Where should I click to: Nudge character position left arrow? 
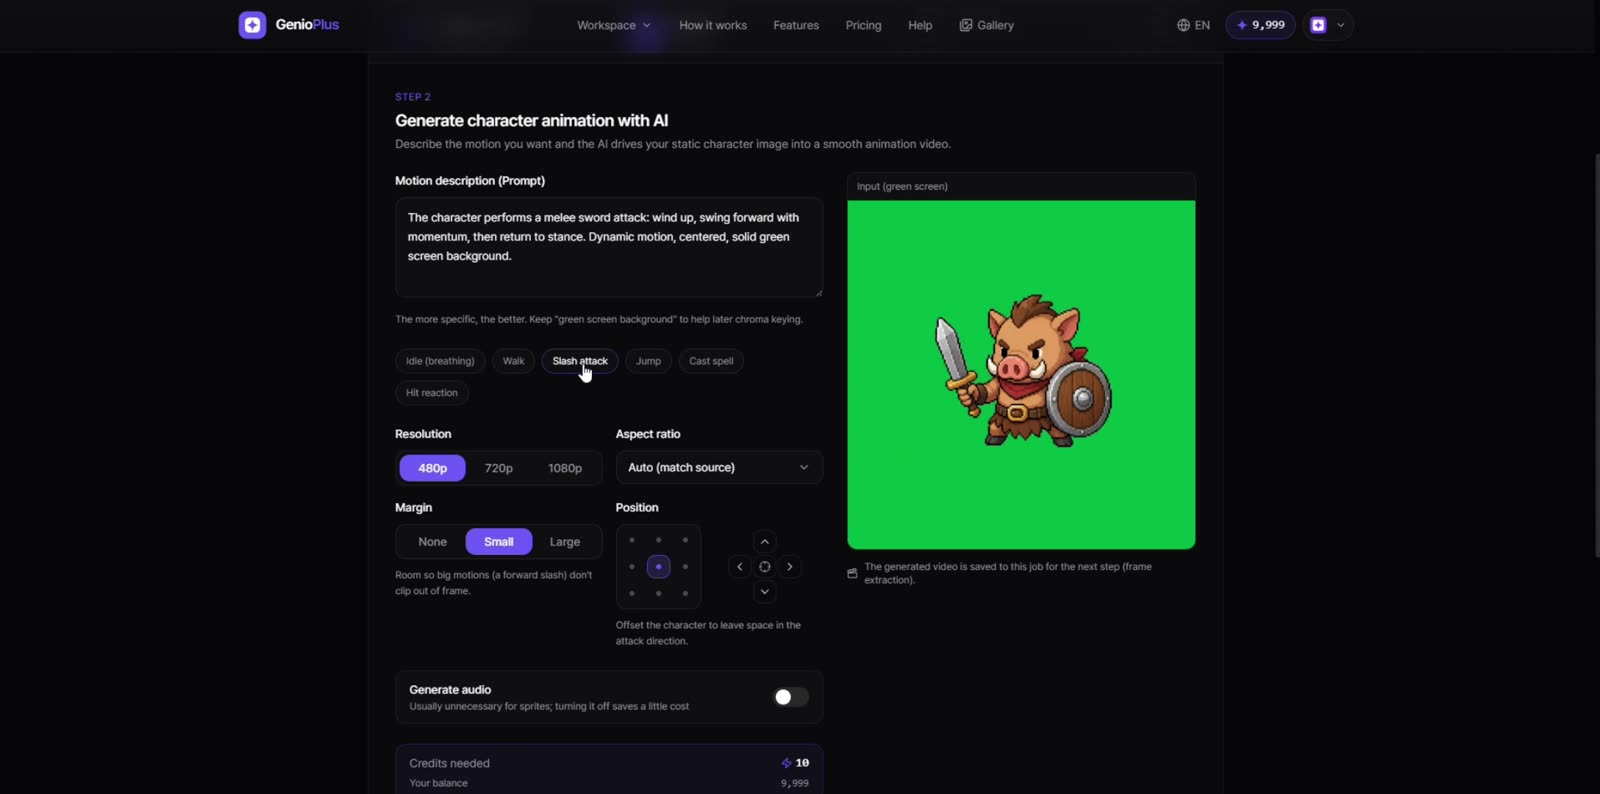[x=740, y=567]
